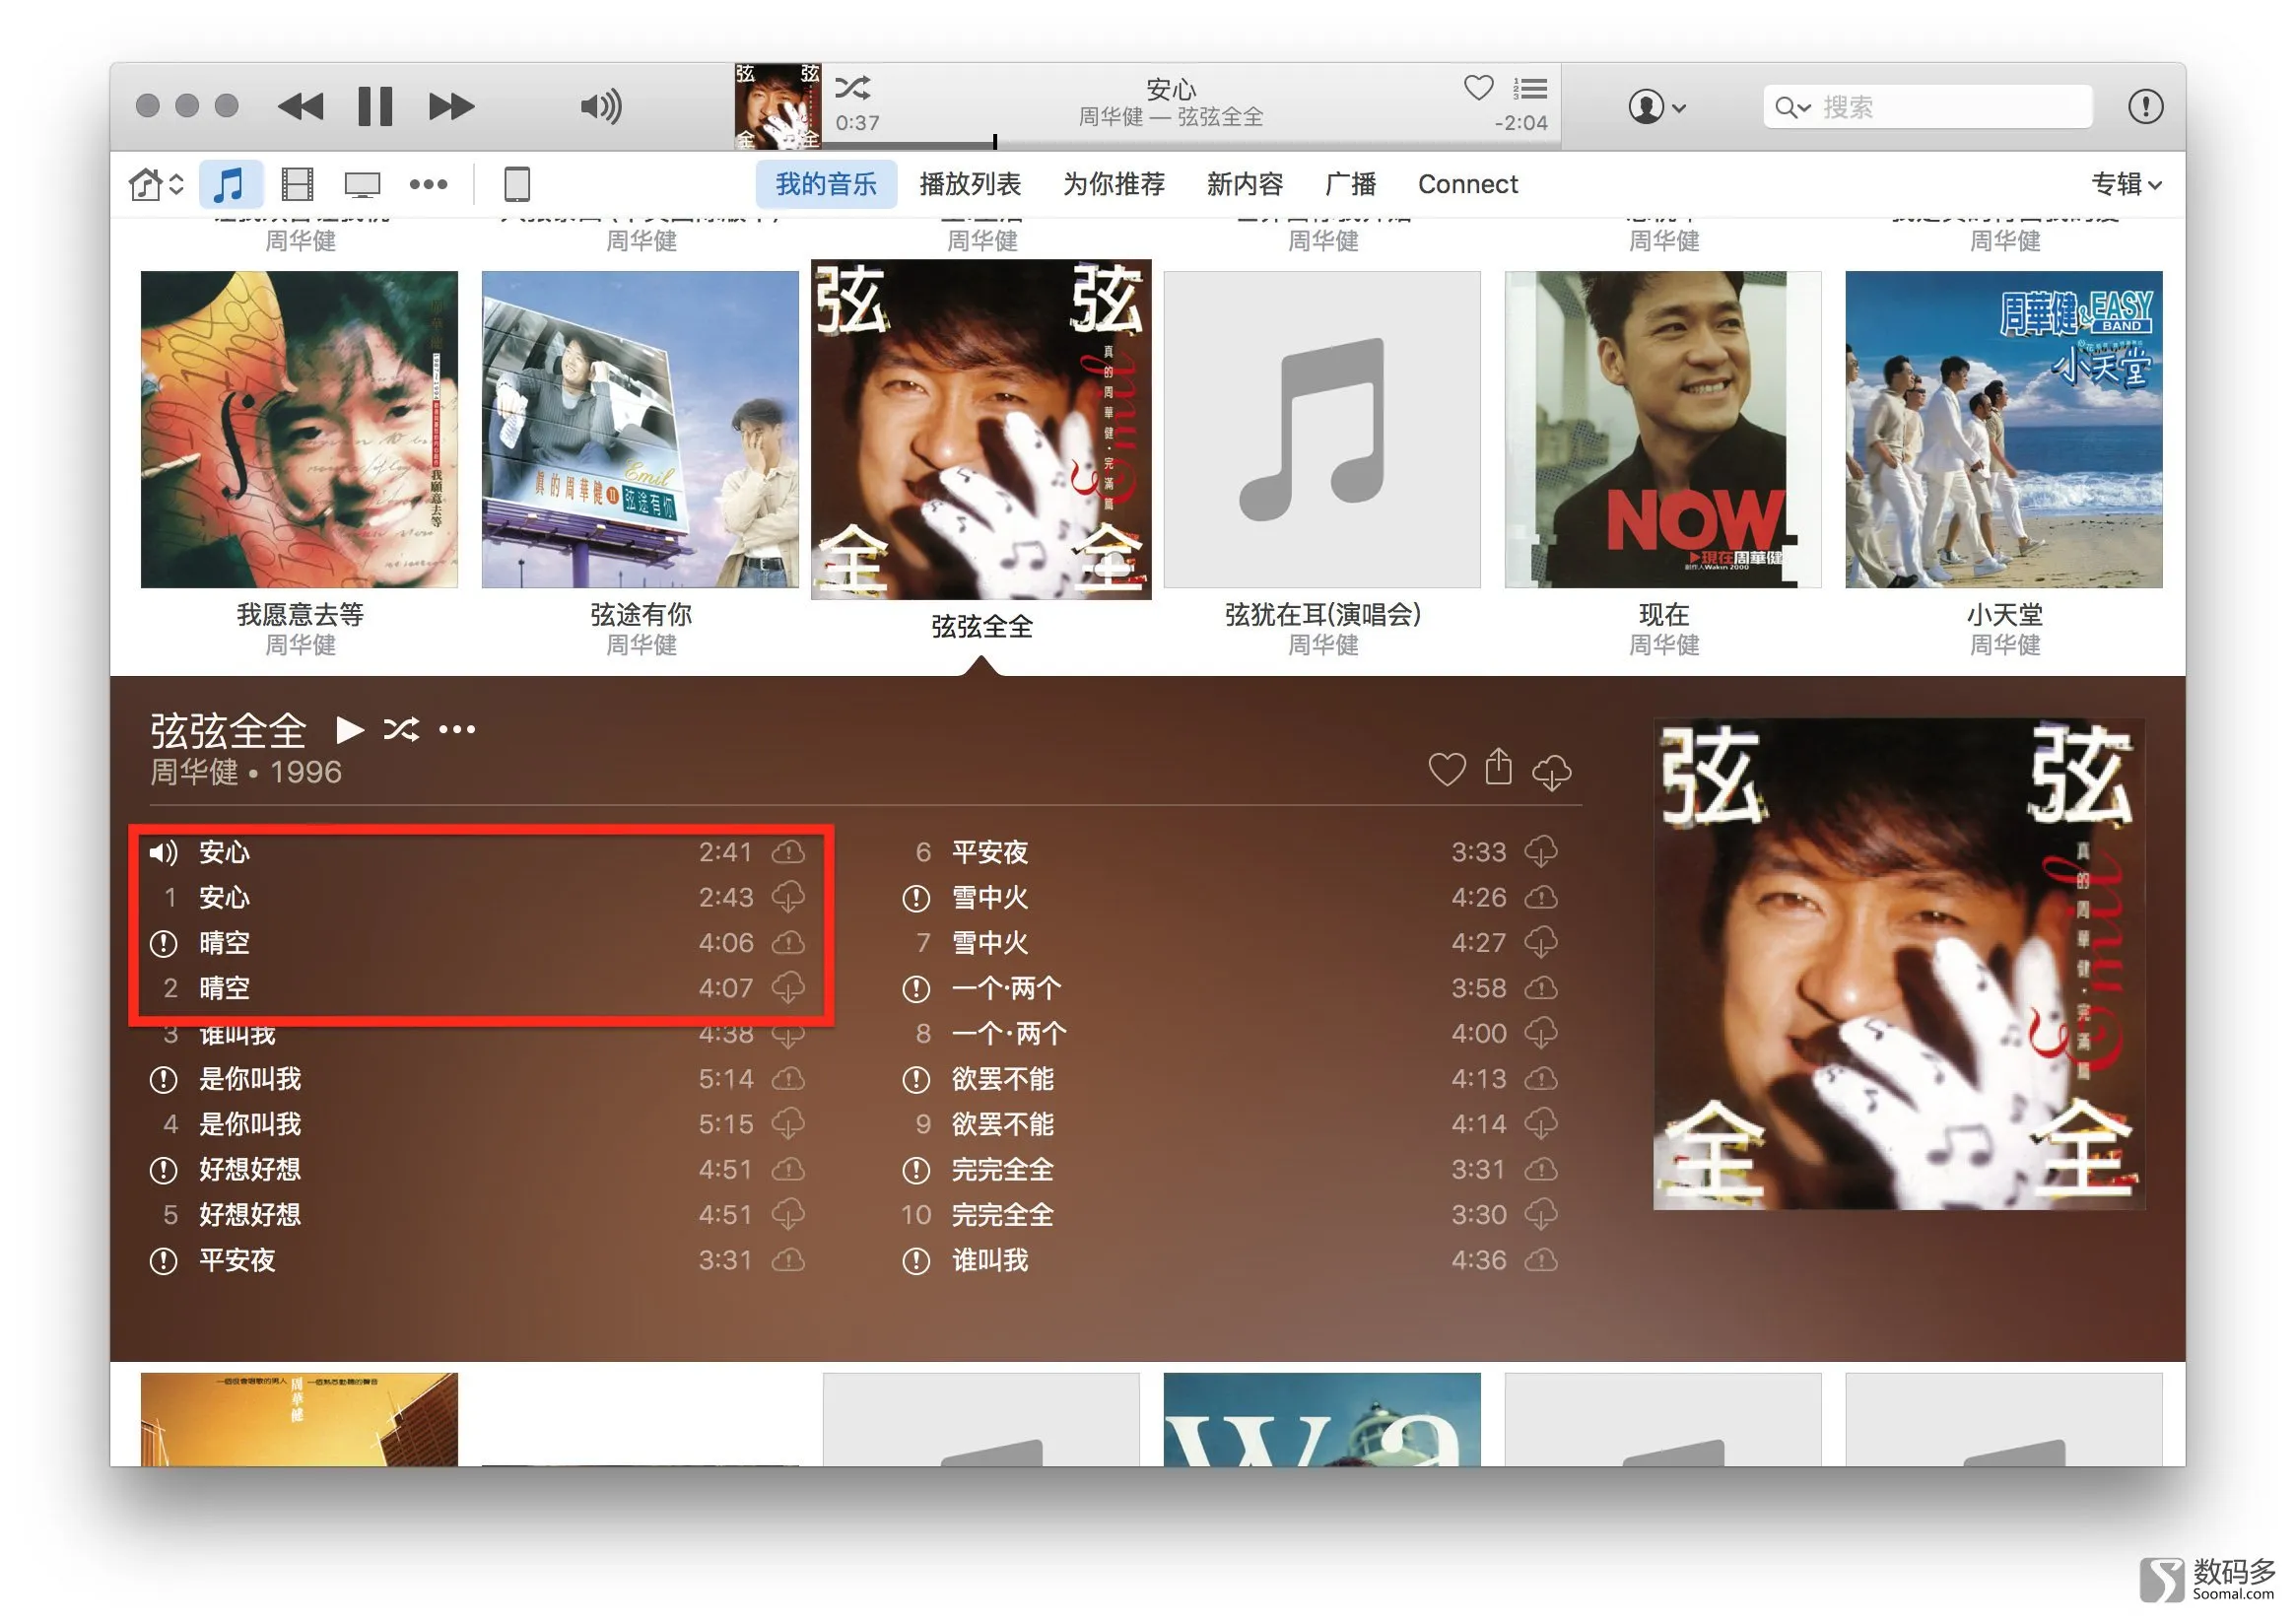Download track 4 是你叫我 5:15
Viewport: 2296px width, 1624px height.
coord(788,1124)
